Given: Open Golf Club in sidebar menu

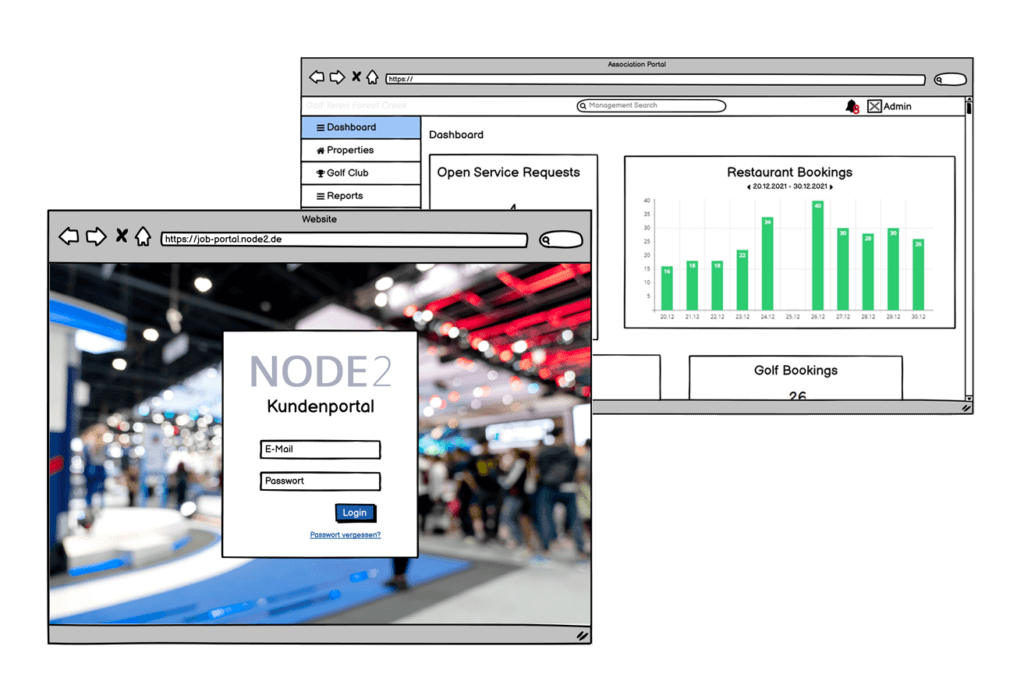Looking at the screenshot, I should pyautogui.click(x=361, y=173).
